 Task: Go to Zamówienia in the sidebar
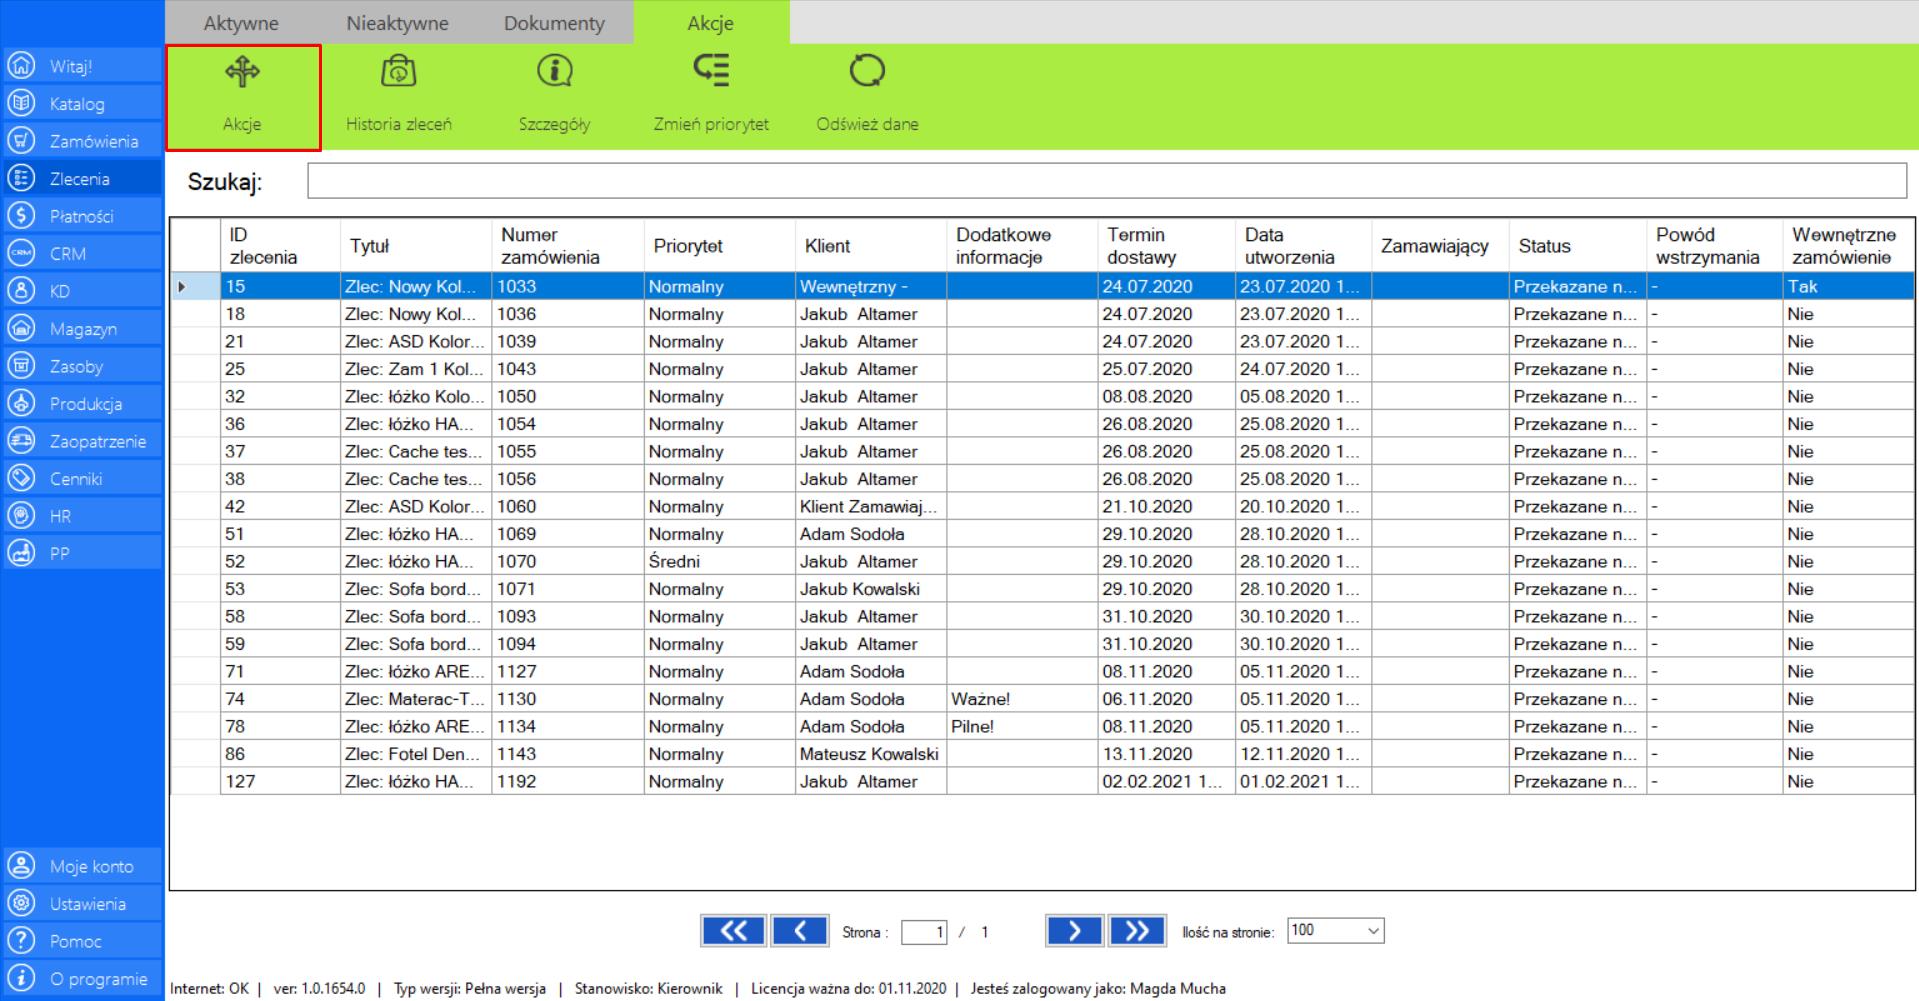(x=81, y=141)
